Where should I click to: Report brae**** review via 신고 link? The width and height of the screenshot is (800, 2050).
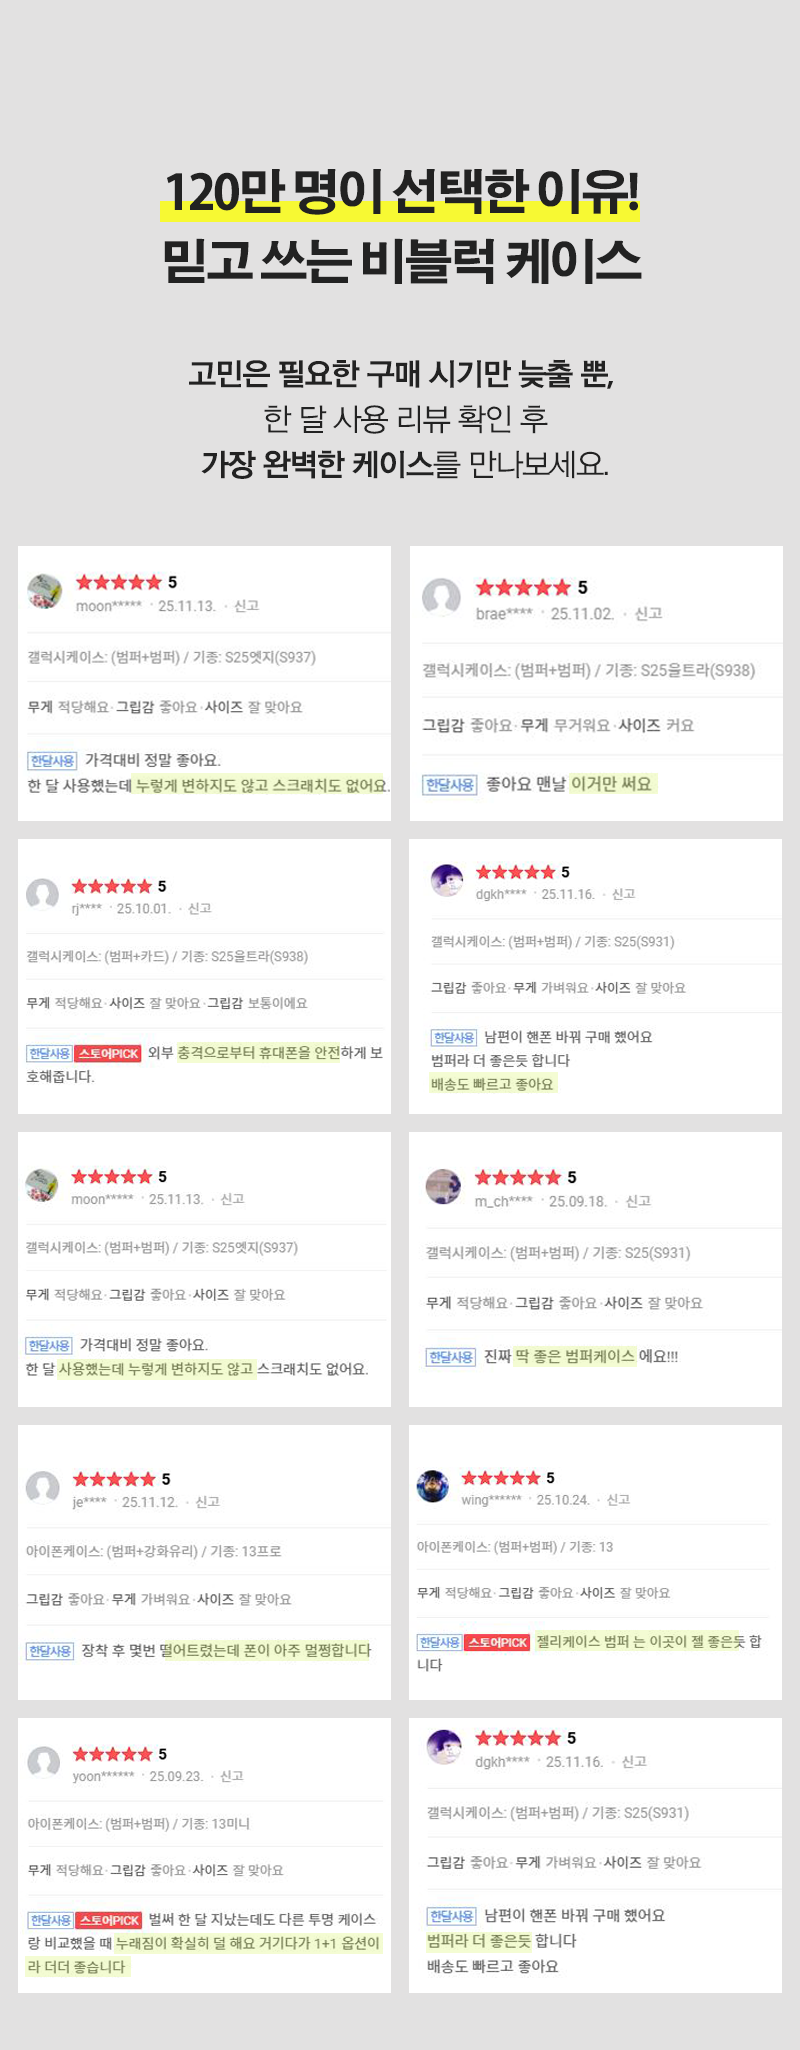(x=648, y=613)
